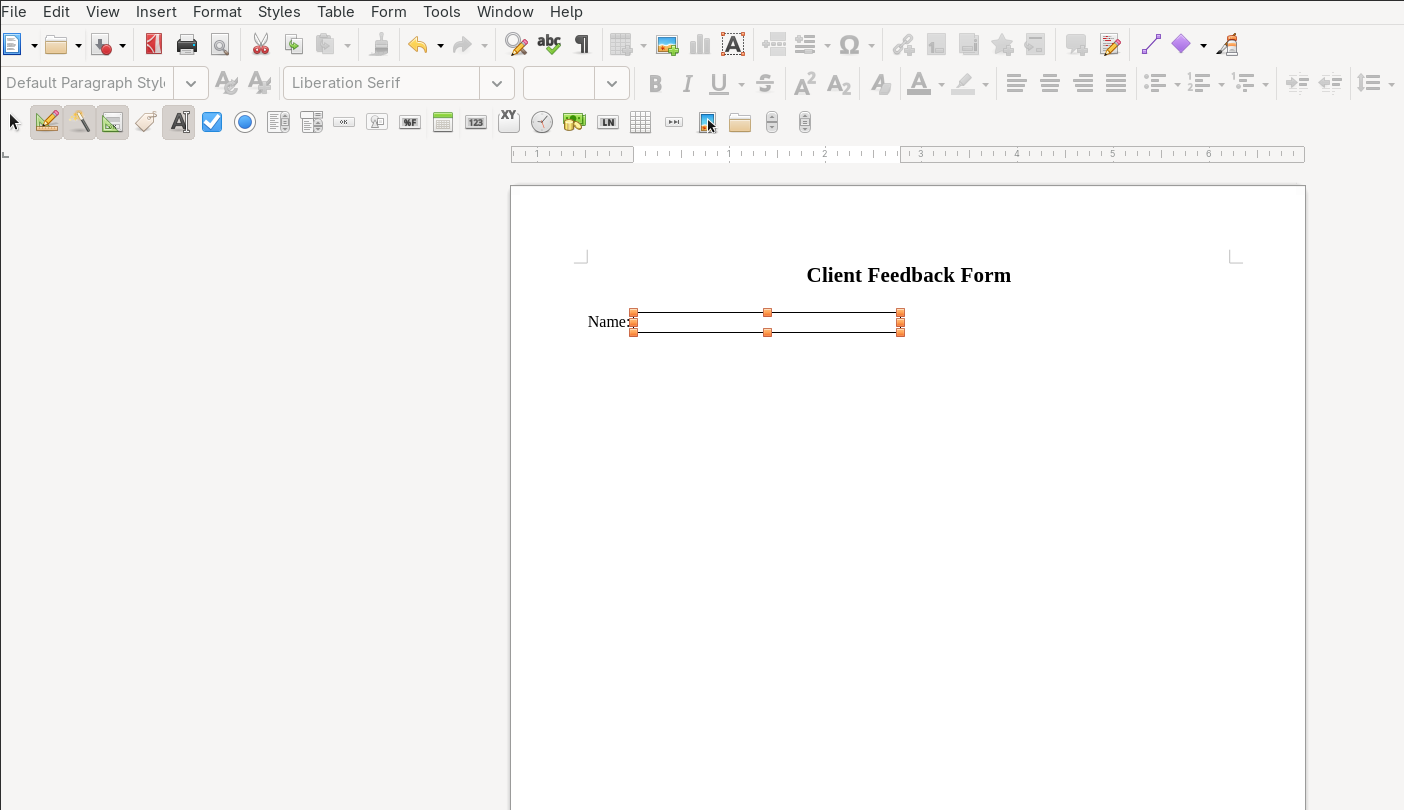The image size is (1404, 810).
Task: Open the Insert menu
Action: click(156, 12)
